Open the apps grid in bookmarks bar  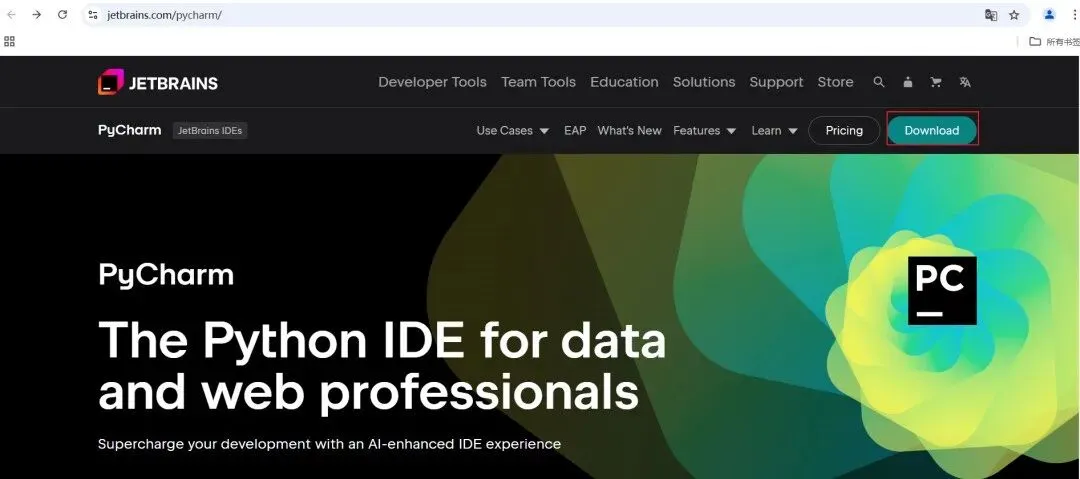click(x=10, y=41)
